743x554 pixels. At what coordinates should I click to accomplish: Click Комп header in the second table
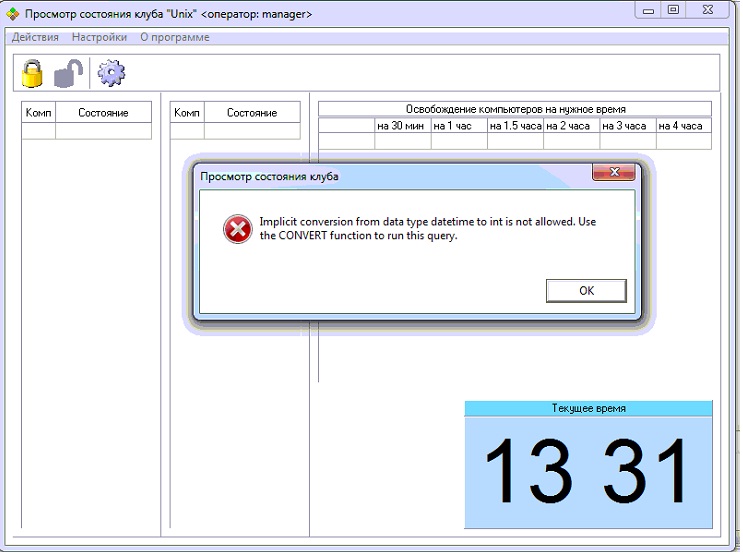click(x=187, y=112)
